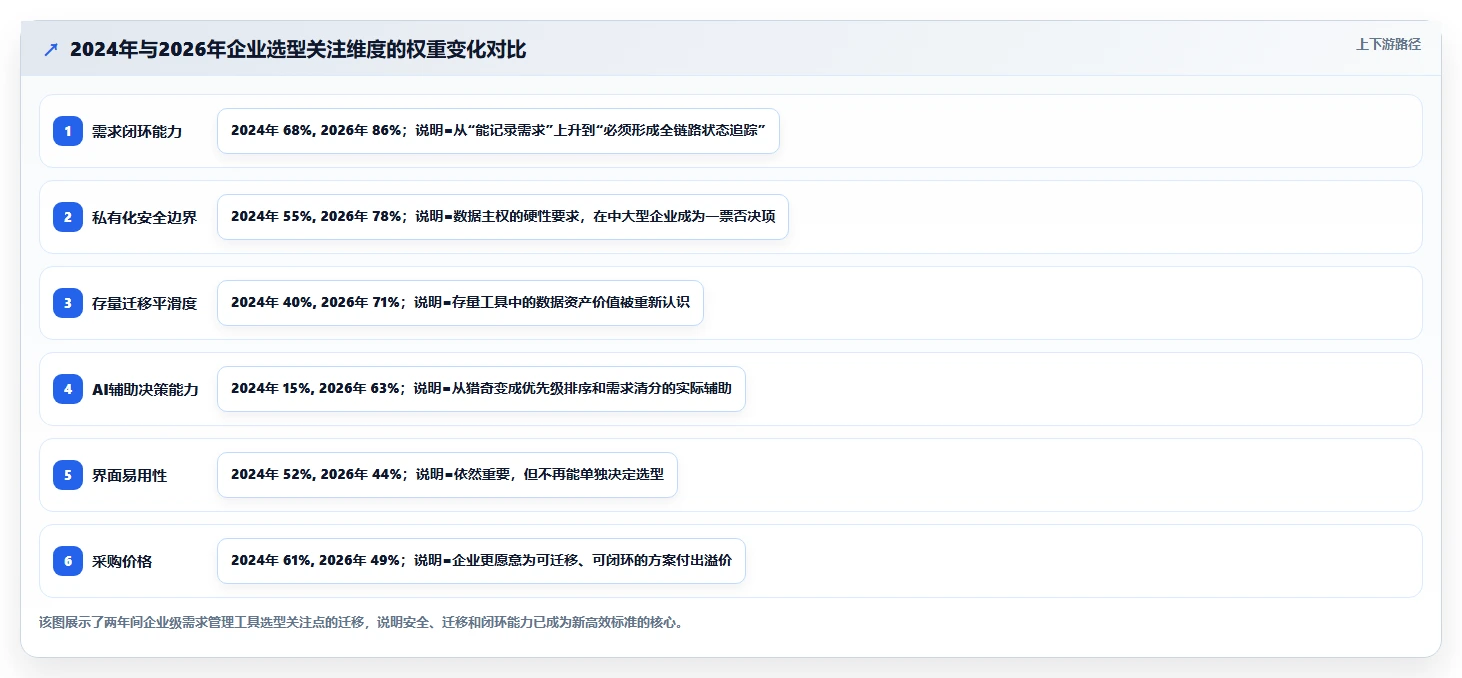Image resolution: width=1462 pixels, height=678 pixels.
Task: Click the '2024年 61%, 2026年 49%' detail box
Action: pos(481,561)
